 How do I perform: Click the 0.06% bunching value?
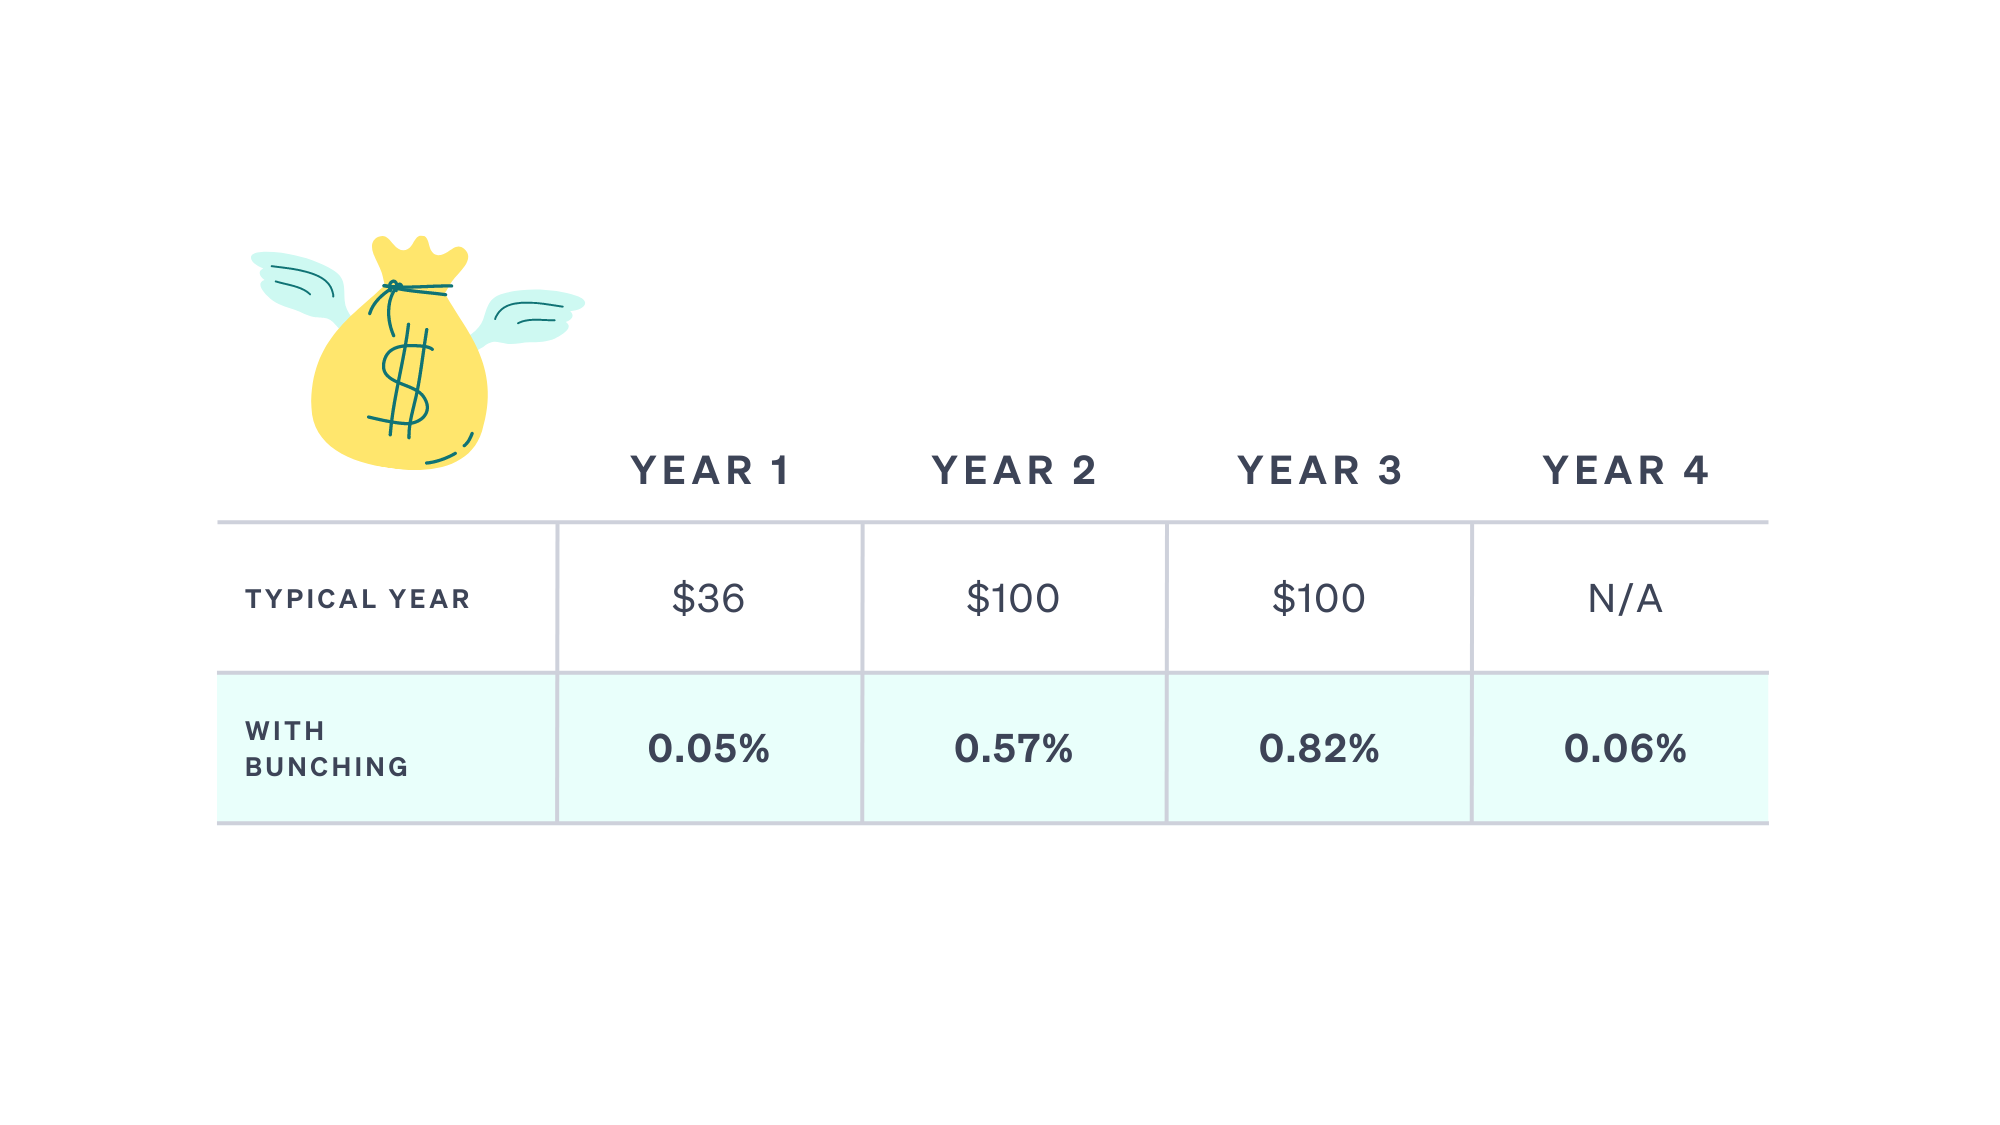click(1625, 748)
